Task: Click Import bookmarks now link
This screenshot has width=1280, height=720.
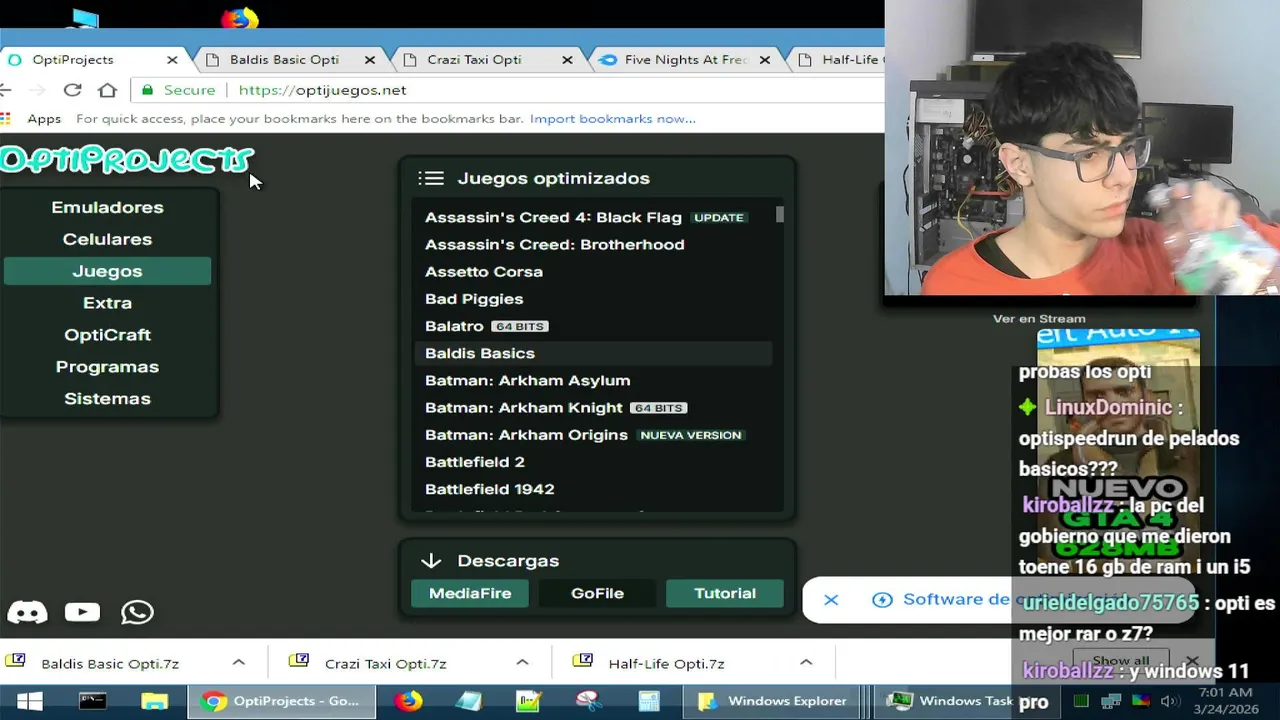Action: point(613,118)
